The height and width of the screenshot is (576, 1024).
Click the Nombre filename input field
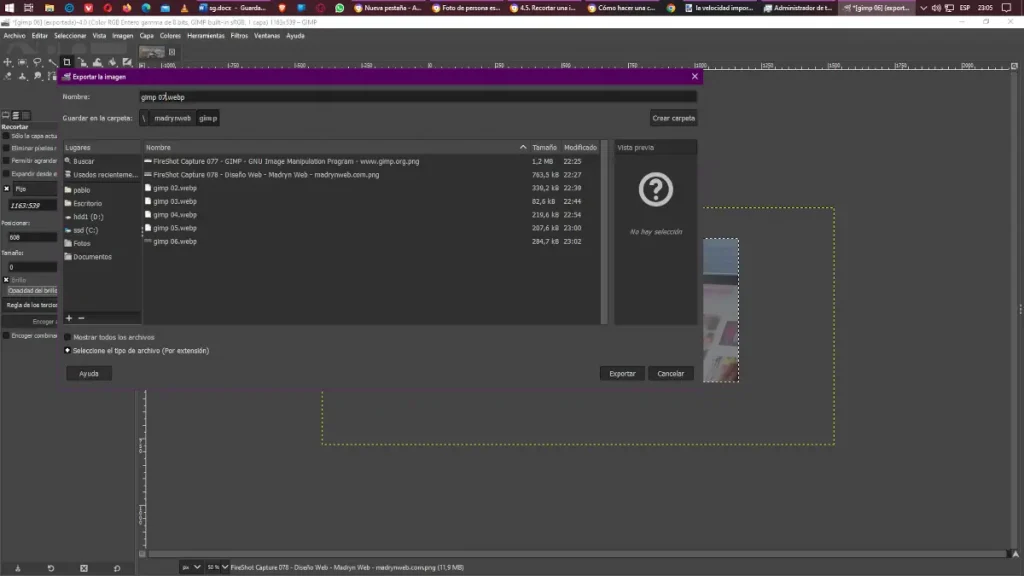click(417, 97)
